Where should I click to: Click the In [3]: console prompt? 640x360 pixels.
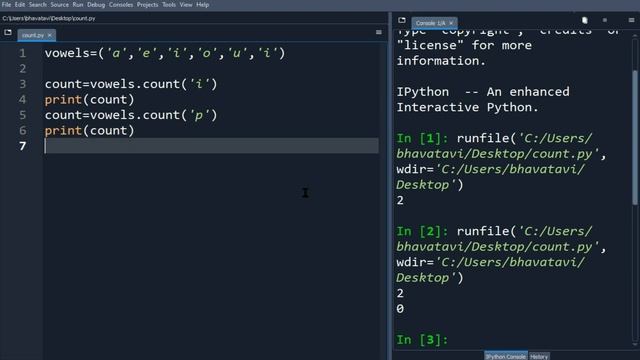422,340
